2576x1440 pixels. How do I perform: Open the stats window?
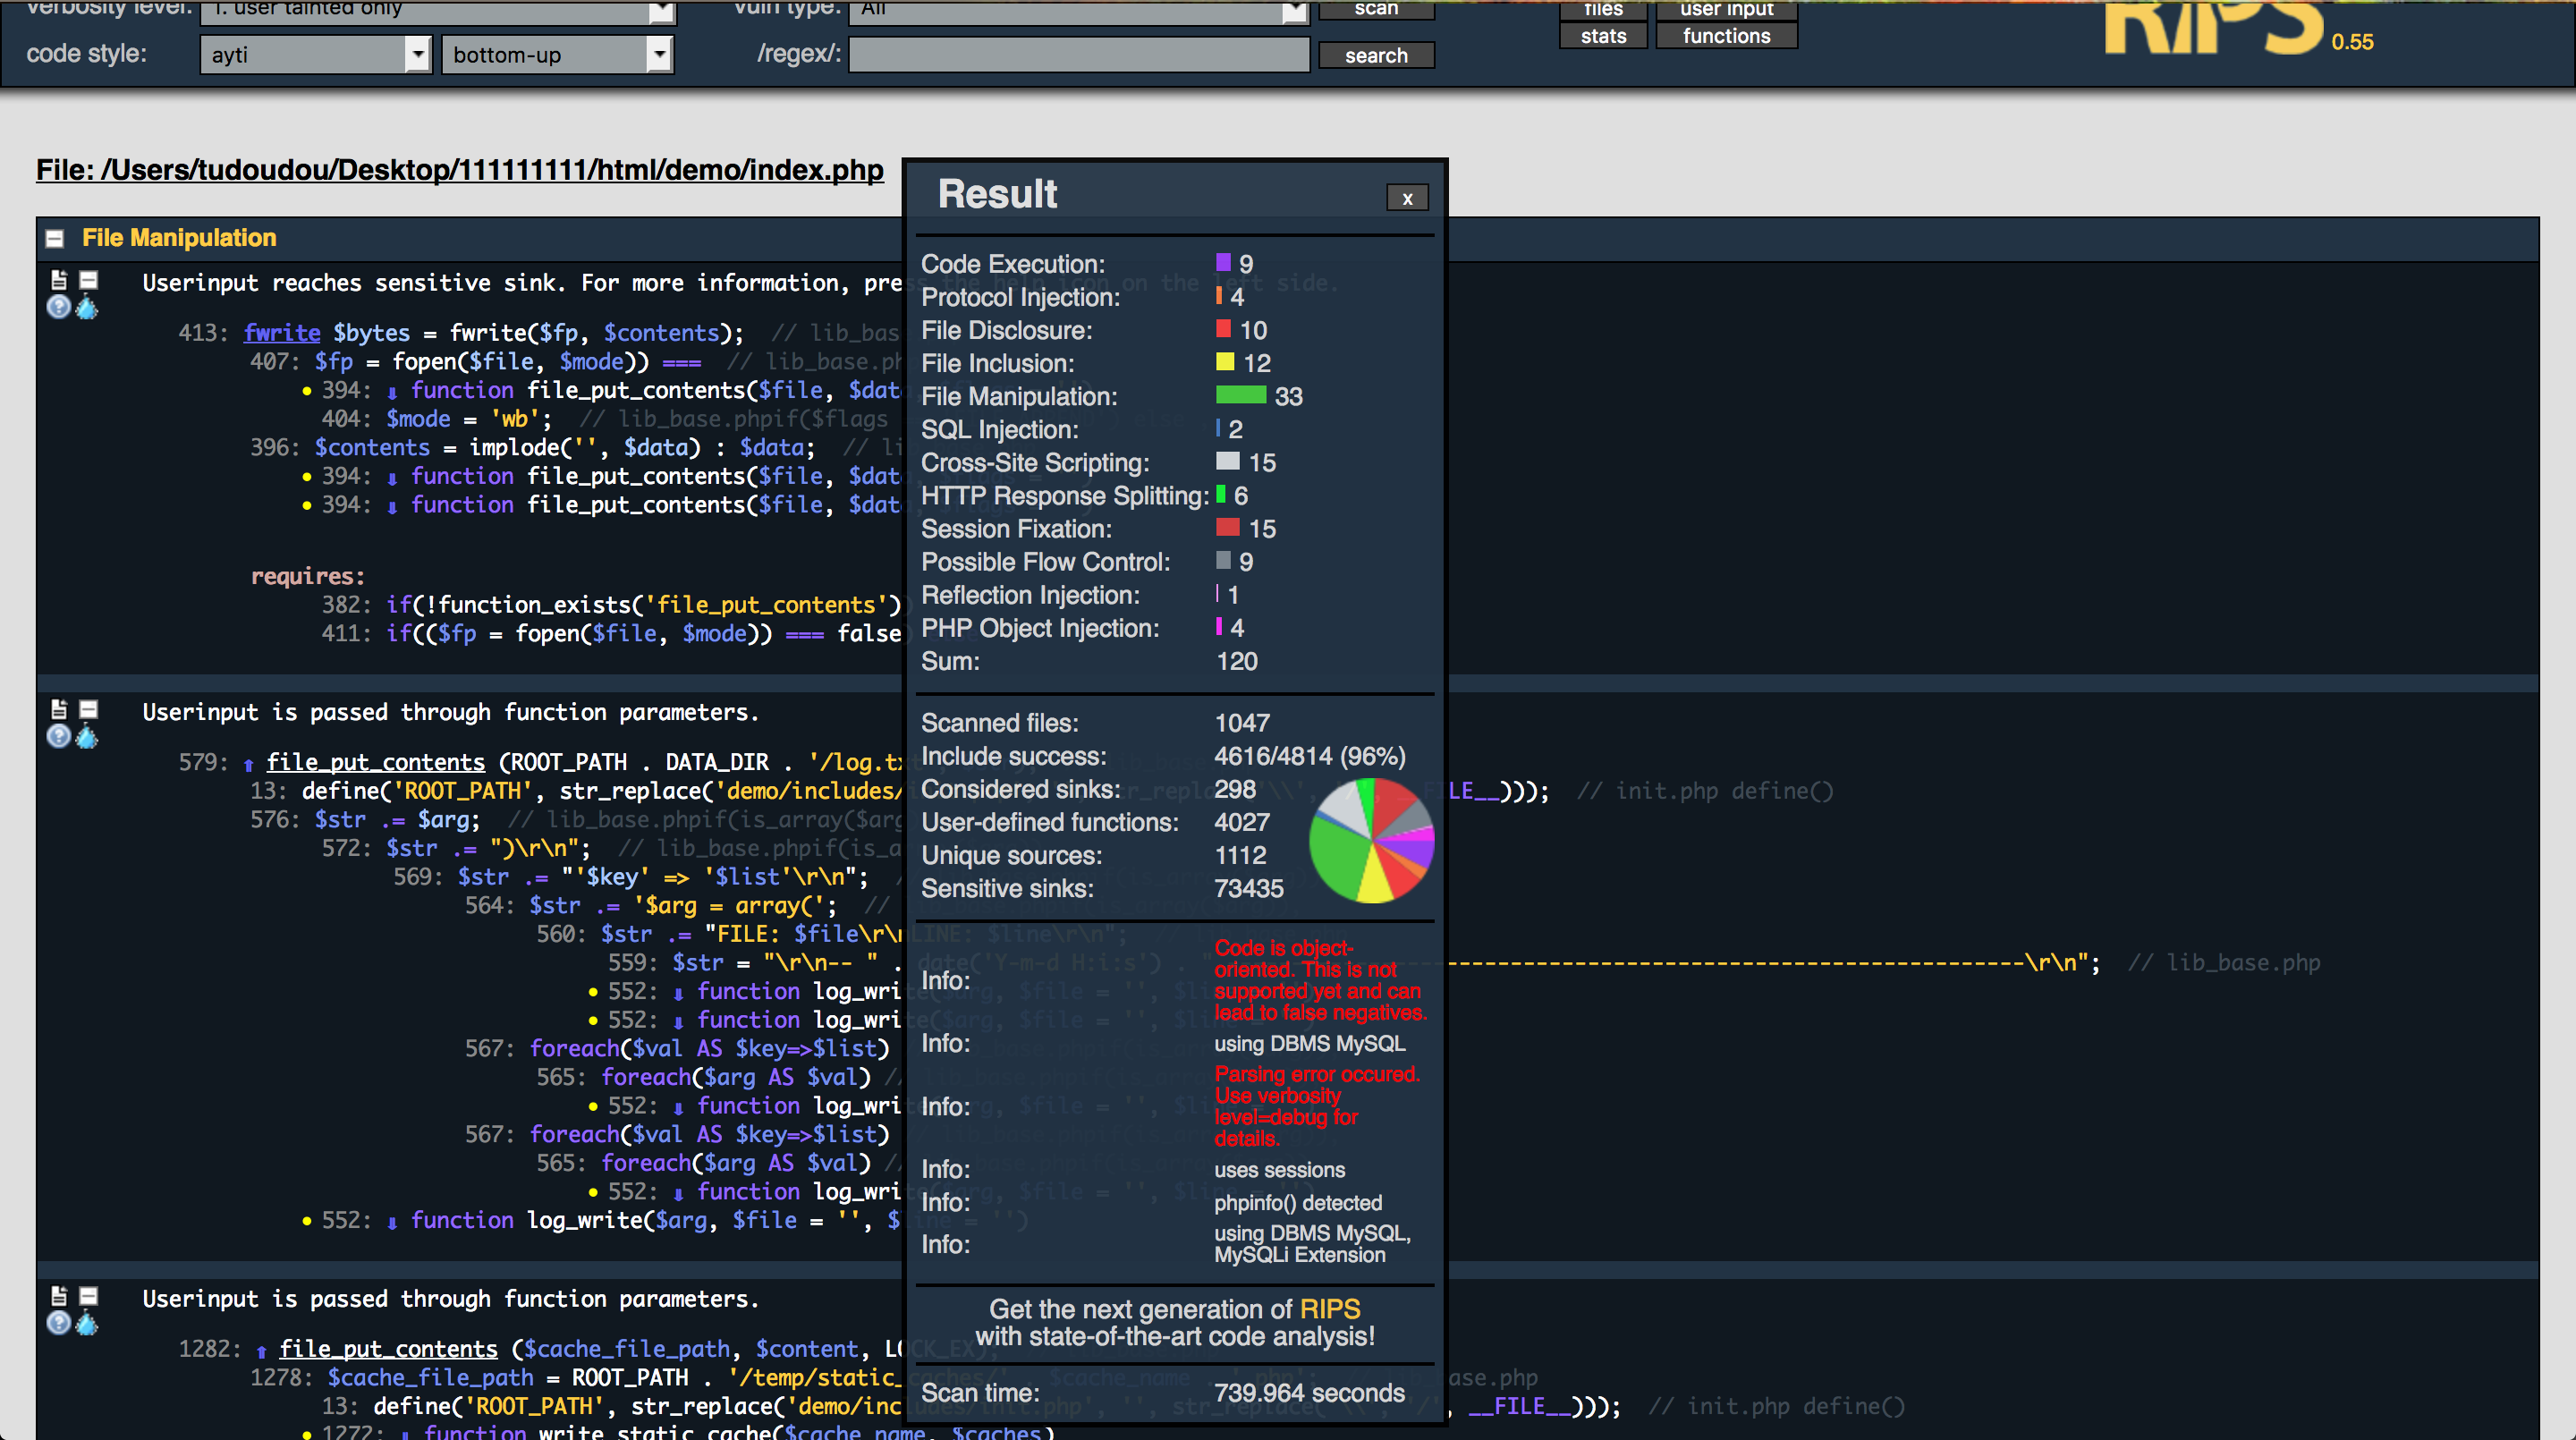click(1603, 36)
